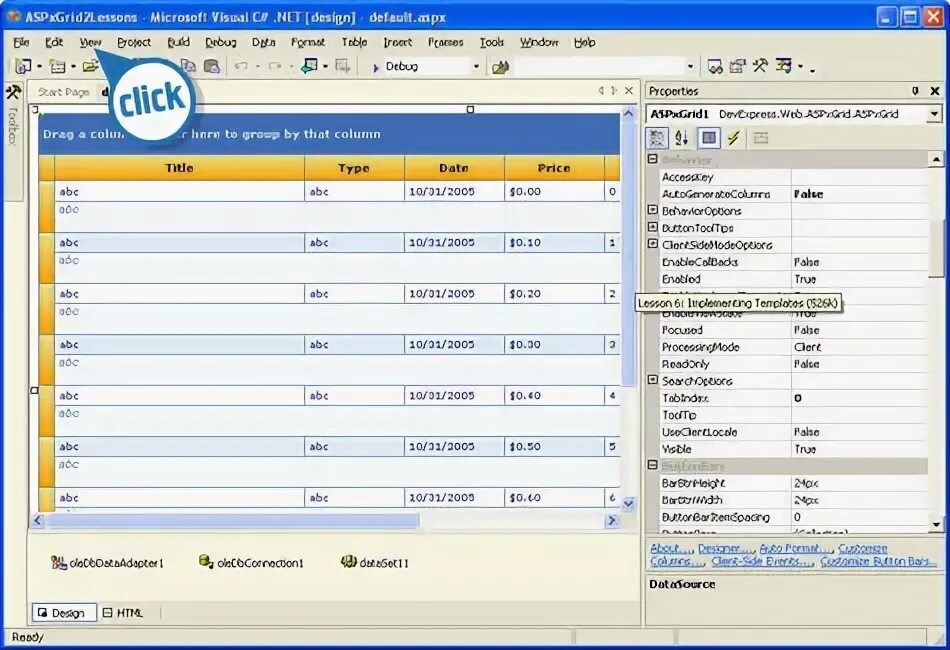Expand the SearchOptions property
950x650 pixels.
point(653,380)
